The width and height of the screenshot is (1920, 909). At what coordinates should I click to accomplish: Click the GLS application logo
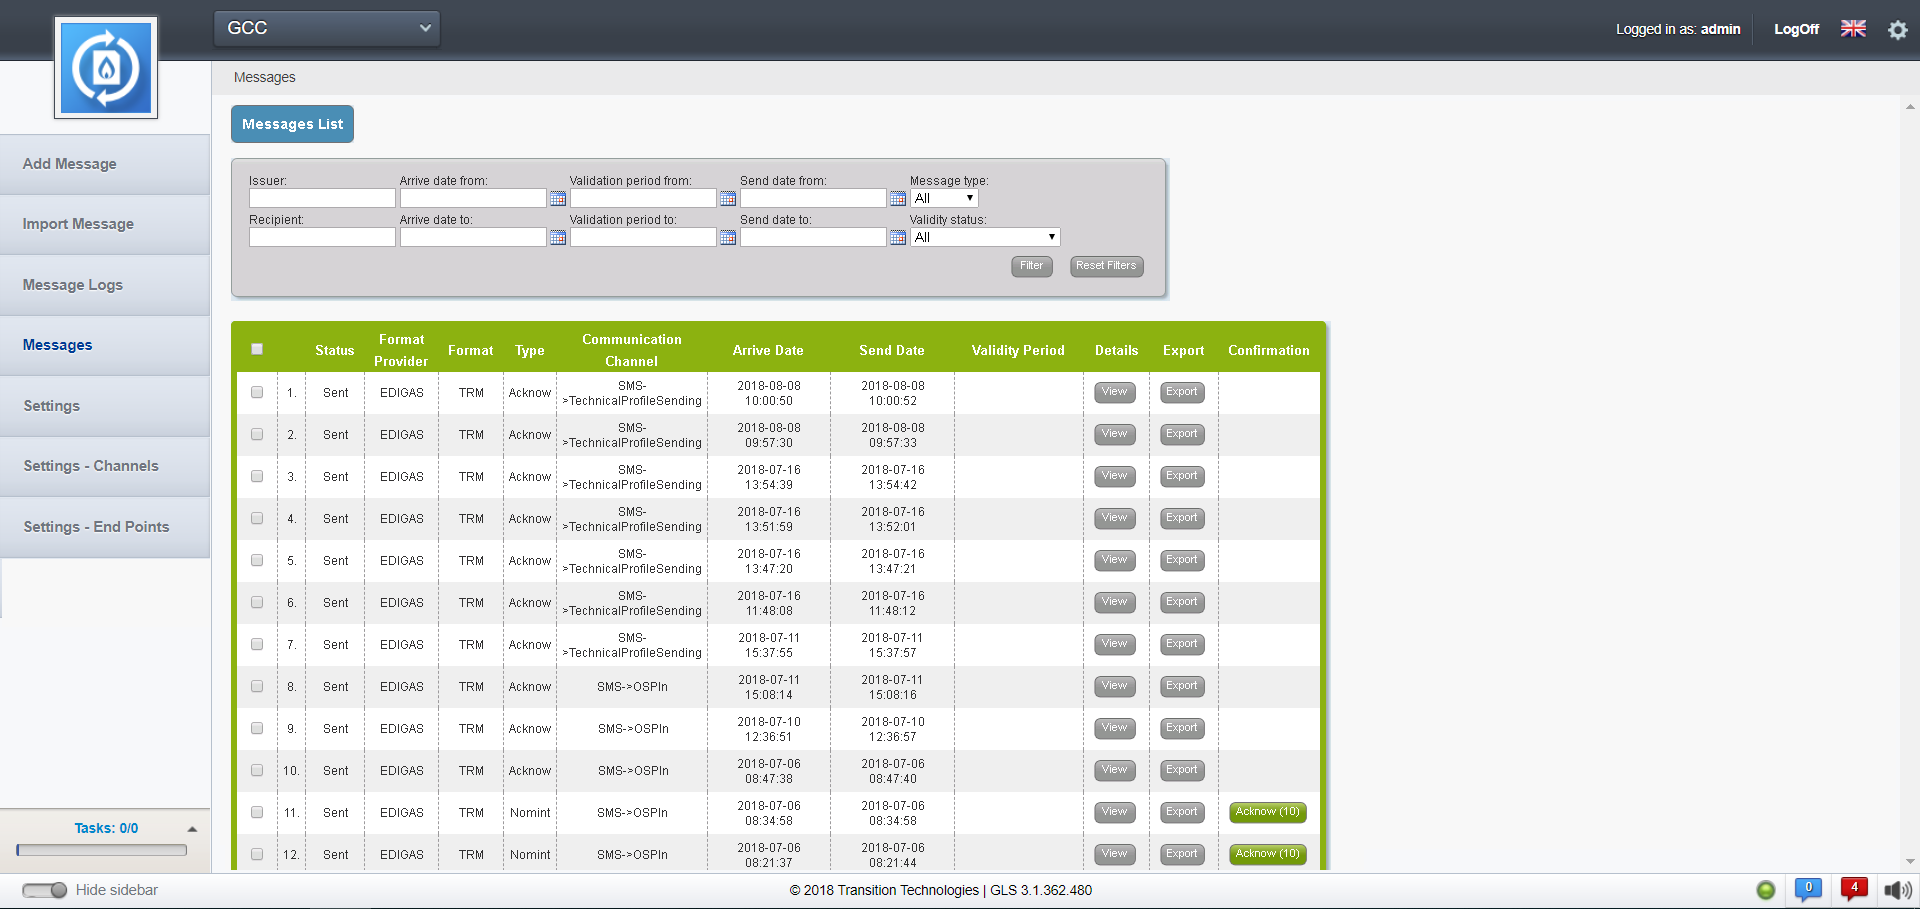106,68
